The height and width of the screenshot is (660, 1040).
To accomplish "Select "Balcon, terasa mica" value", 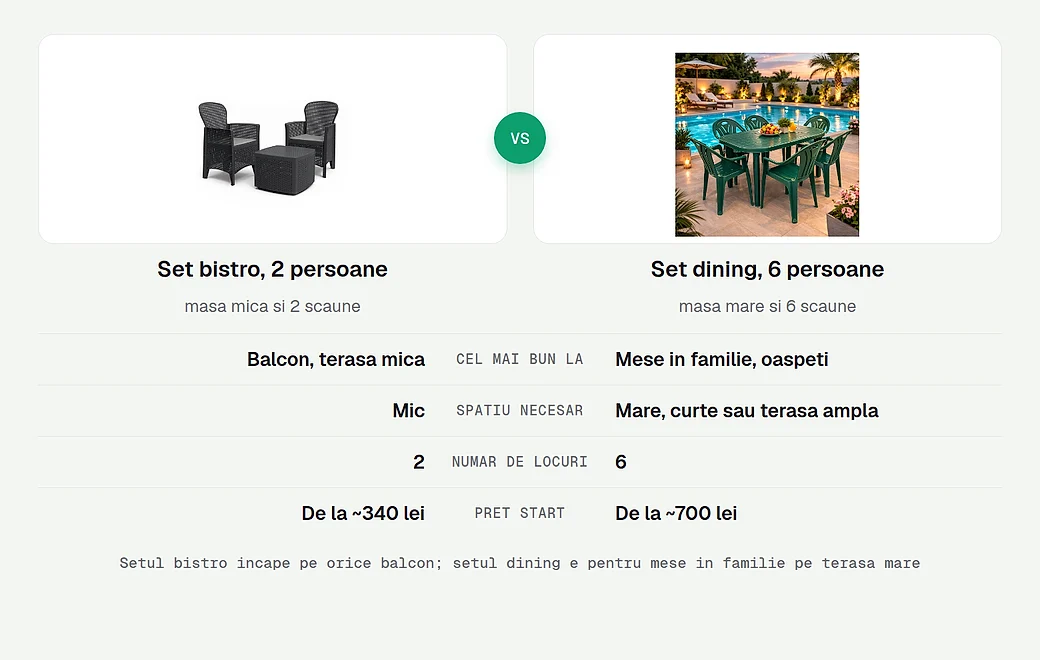I will point(336,360).
